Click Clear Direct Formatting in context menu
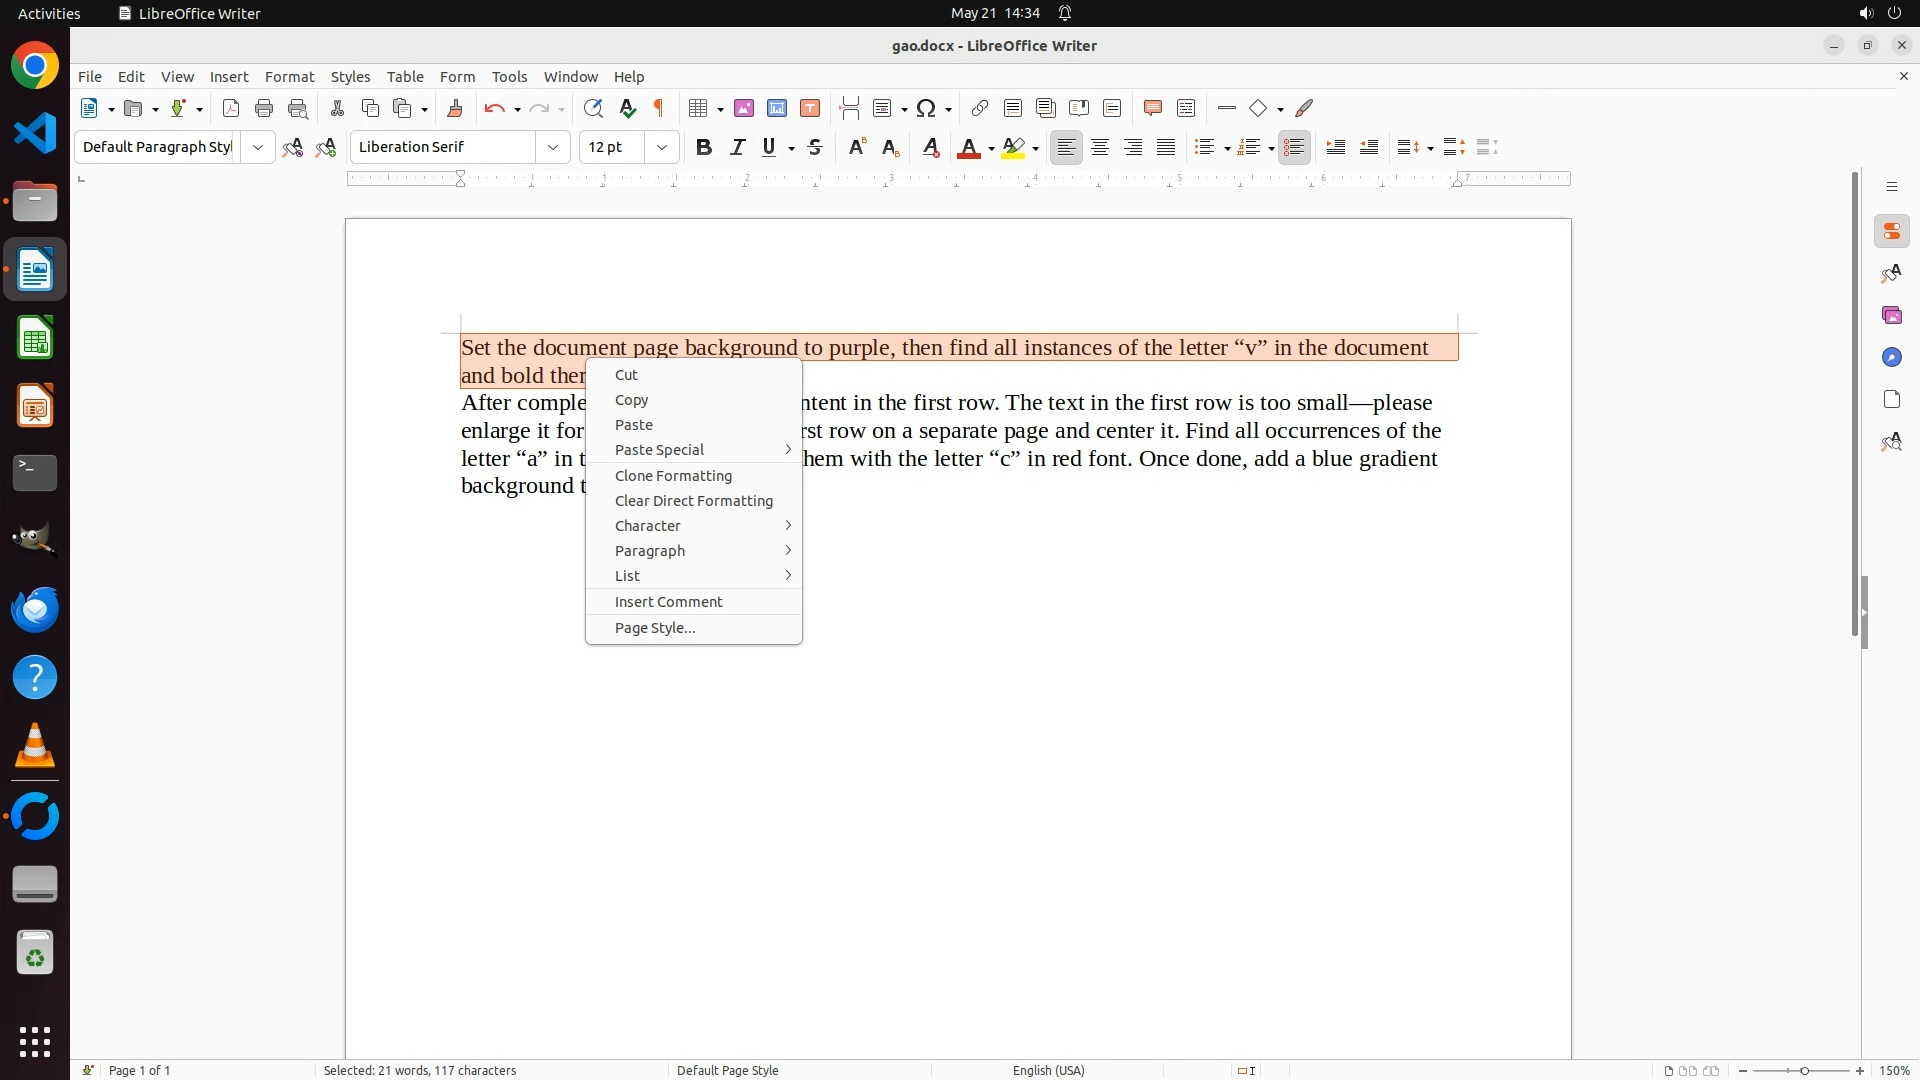 (x=693, y=501)
